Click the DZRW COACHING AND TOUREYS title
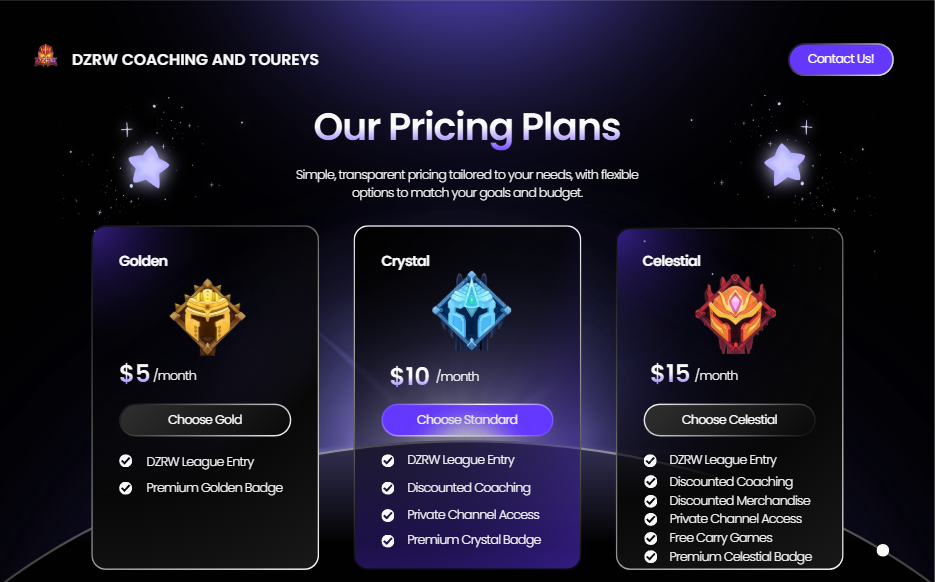Viewport: 935px width, 582px height. [195, 60]
